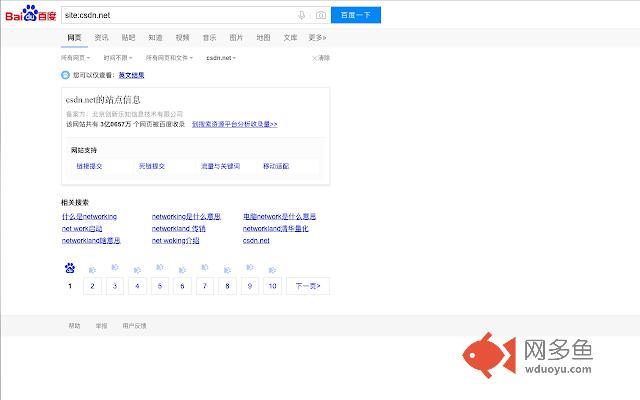This screenshot has height=400, width=640.
Task: Click related search net work启动
Action: tap(82, 229)
